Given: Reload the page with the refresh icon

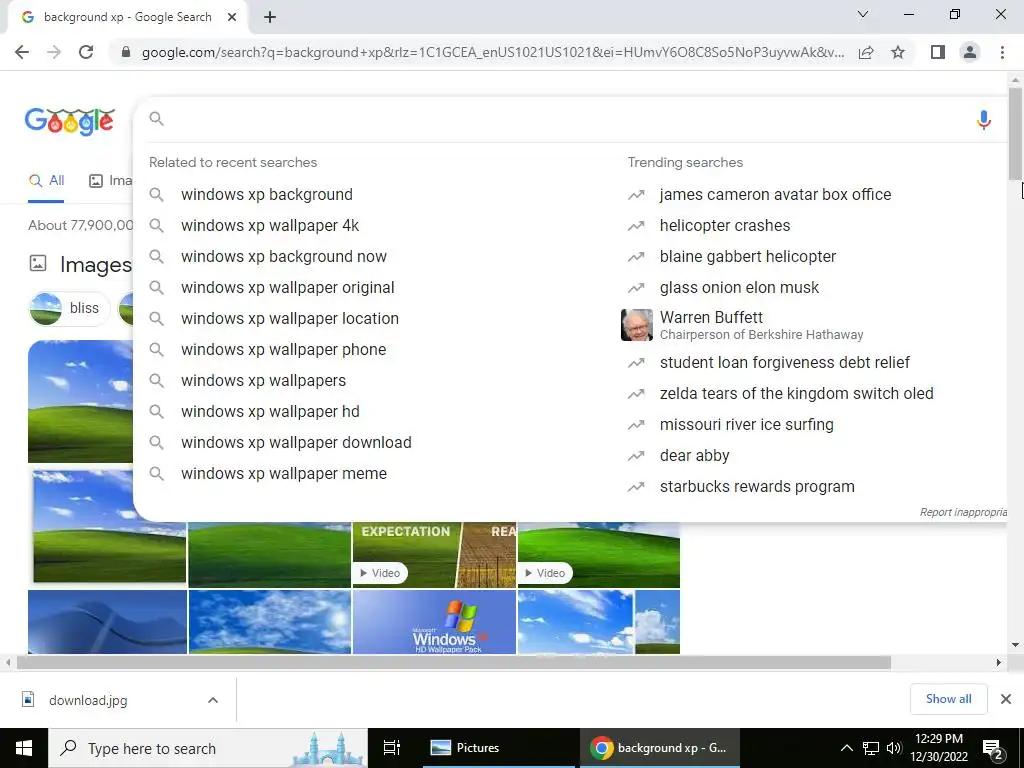Looking at the screenshot, I should pyautogui.click(x=86, y=52).
